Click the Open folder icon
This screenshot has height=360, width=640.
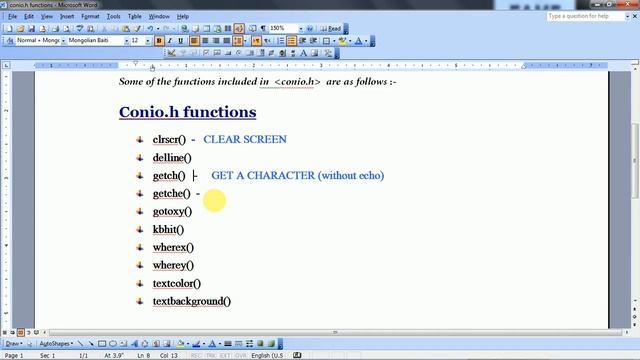20,29
